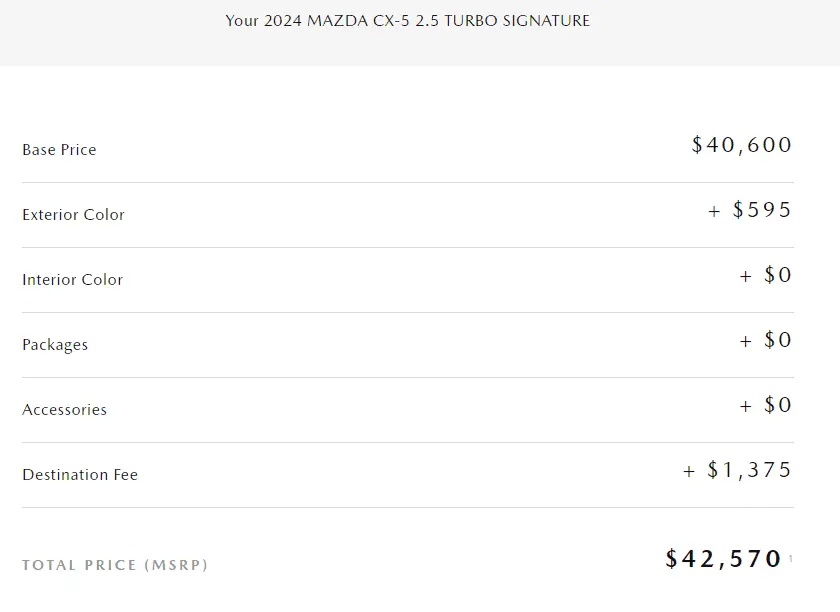Click the plus sign in the Packages row

point(745,341)
